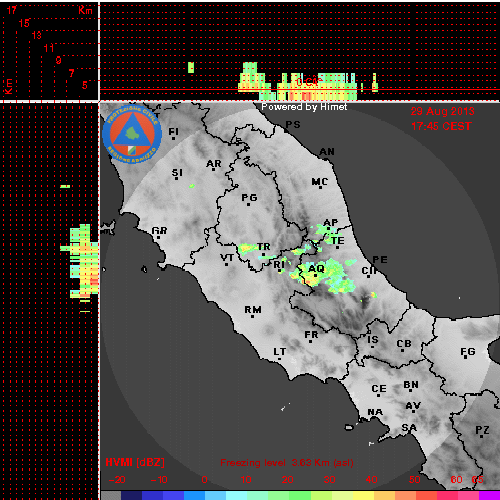Click the Protezione Civile Abruzzo logo
Screen dimensions: 500x500
click(132, 134)
